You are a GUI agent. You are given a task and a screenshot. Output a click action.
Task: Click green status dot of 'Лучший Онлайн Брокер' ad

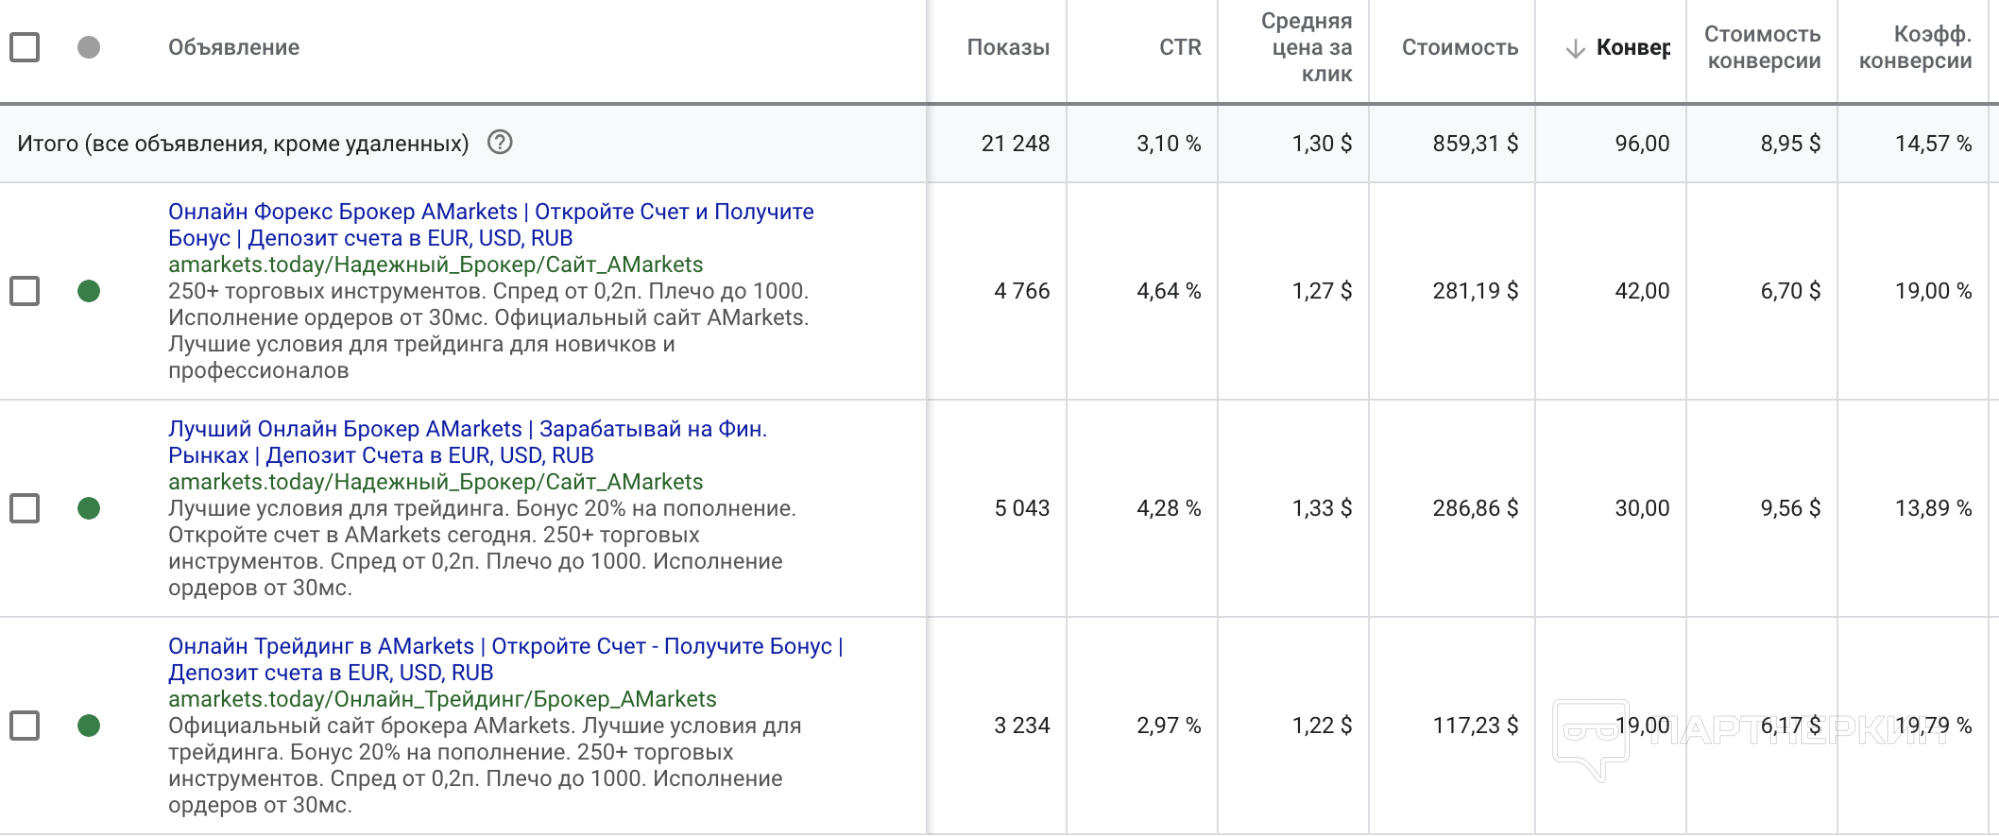coord(89,508)
